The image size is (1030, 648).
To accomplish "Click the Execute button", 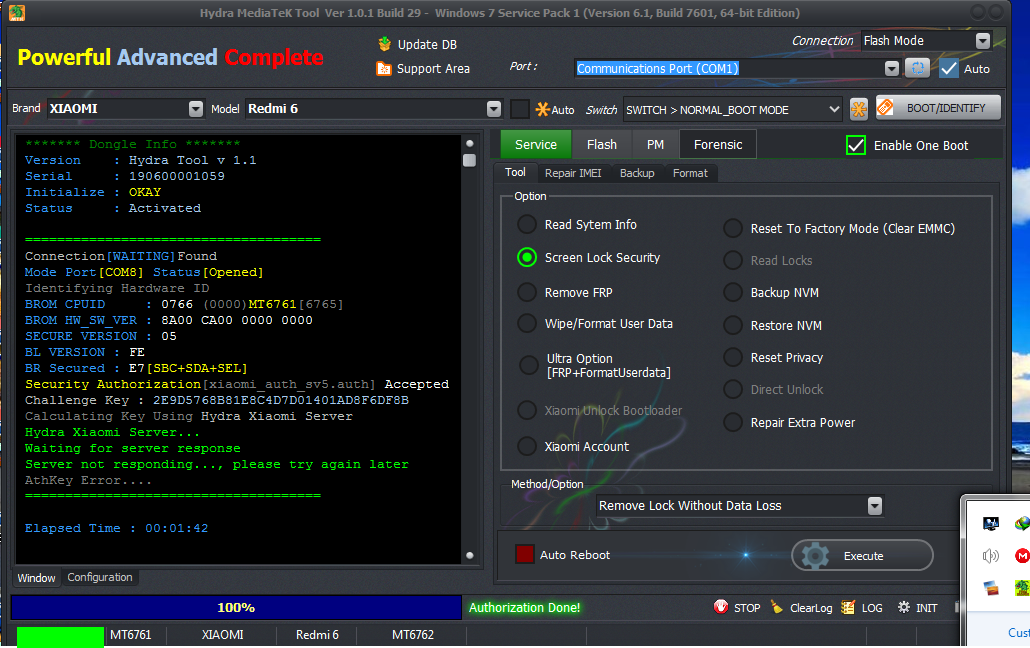I will (862, 555).
